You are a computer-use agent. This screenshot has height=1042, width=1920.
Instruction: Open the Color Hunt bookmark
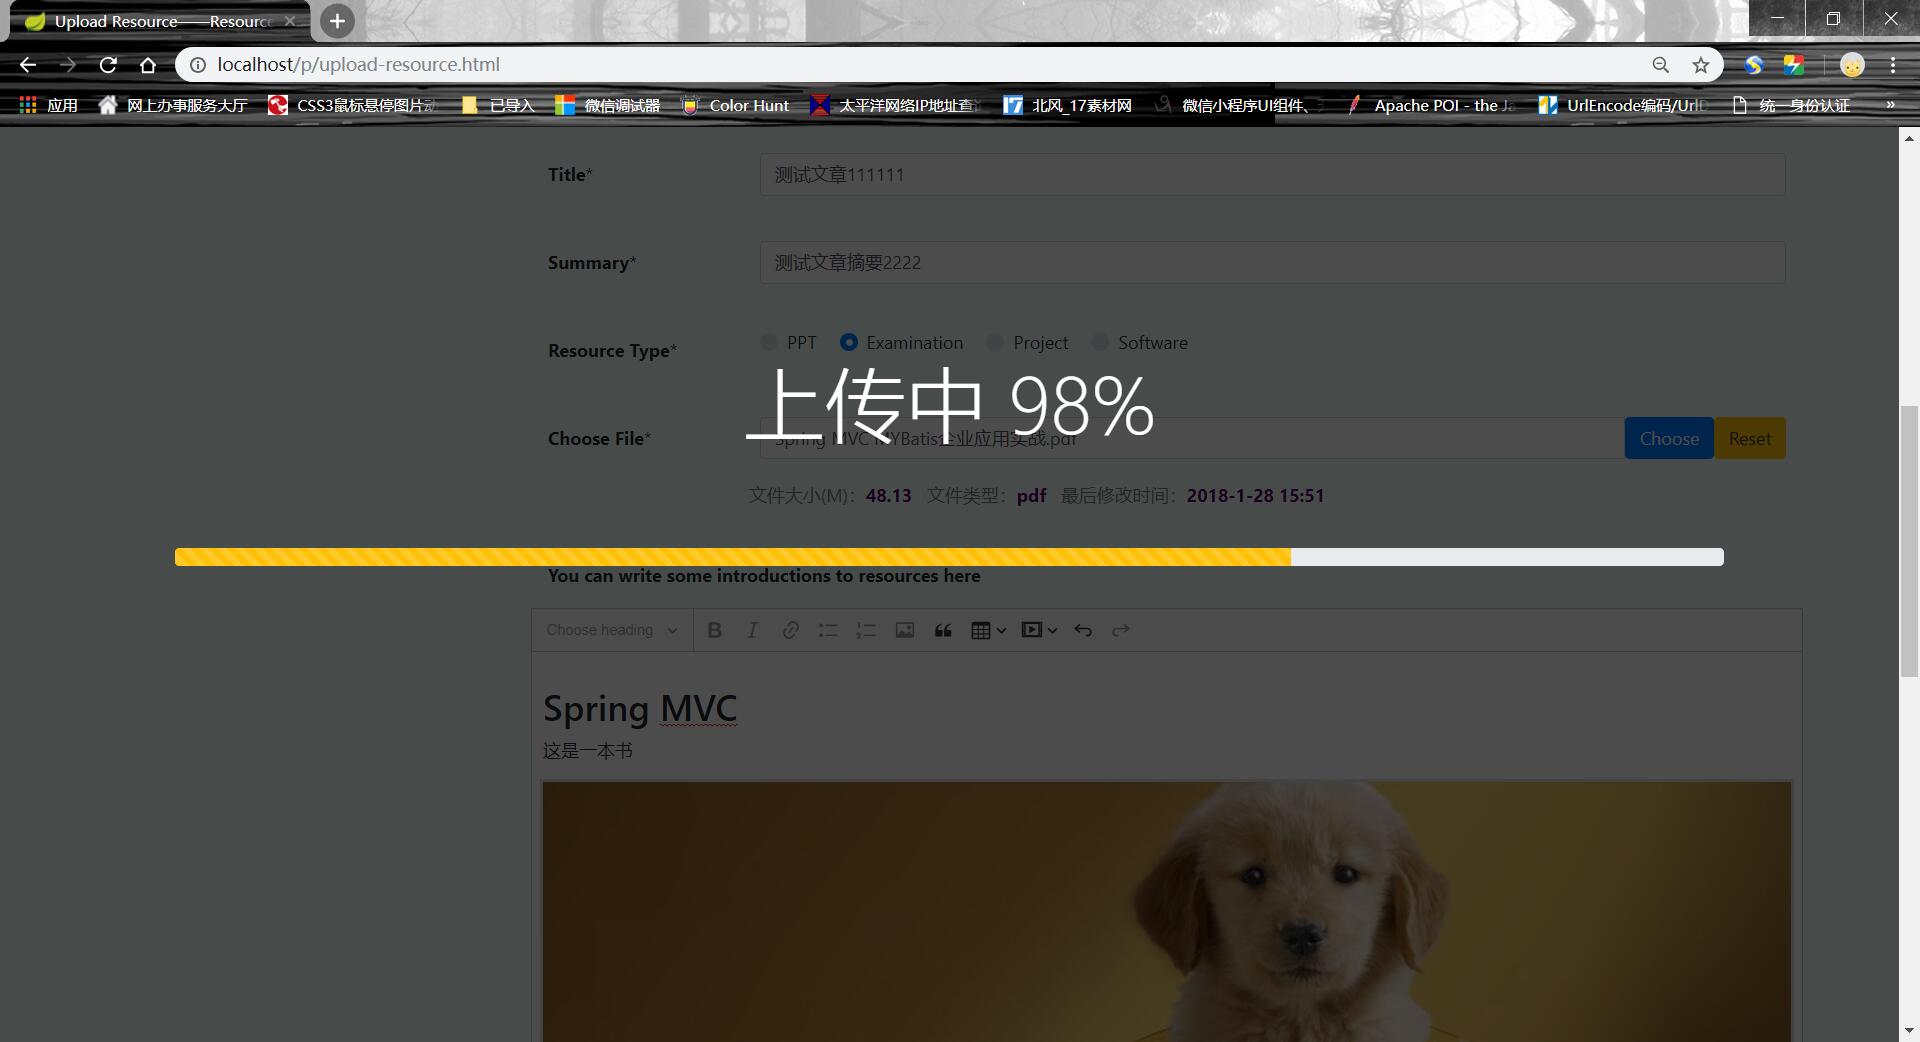tap(735, 105)
